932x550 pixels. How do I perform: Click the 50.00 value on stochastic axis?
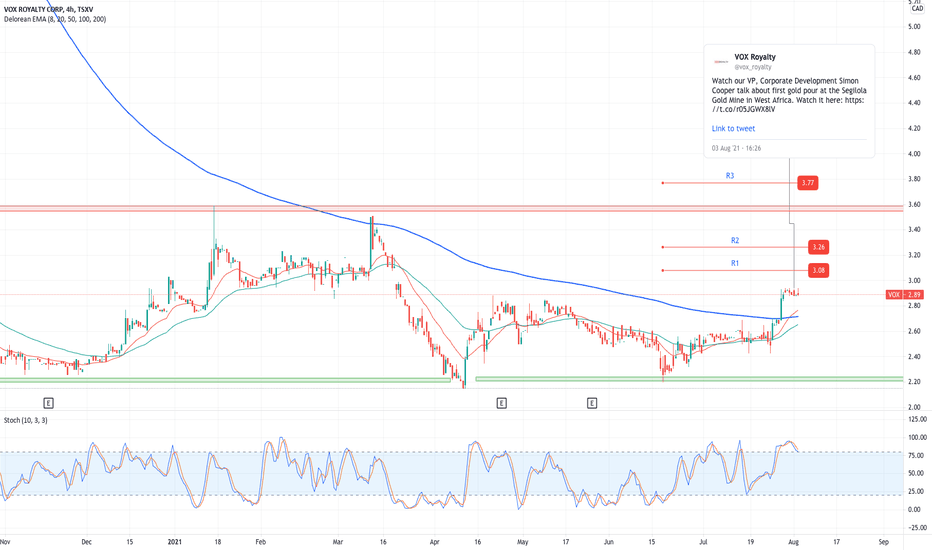[917, 473]
